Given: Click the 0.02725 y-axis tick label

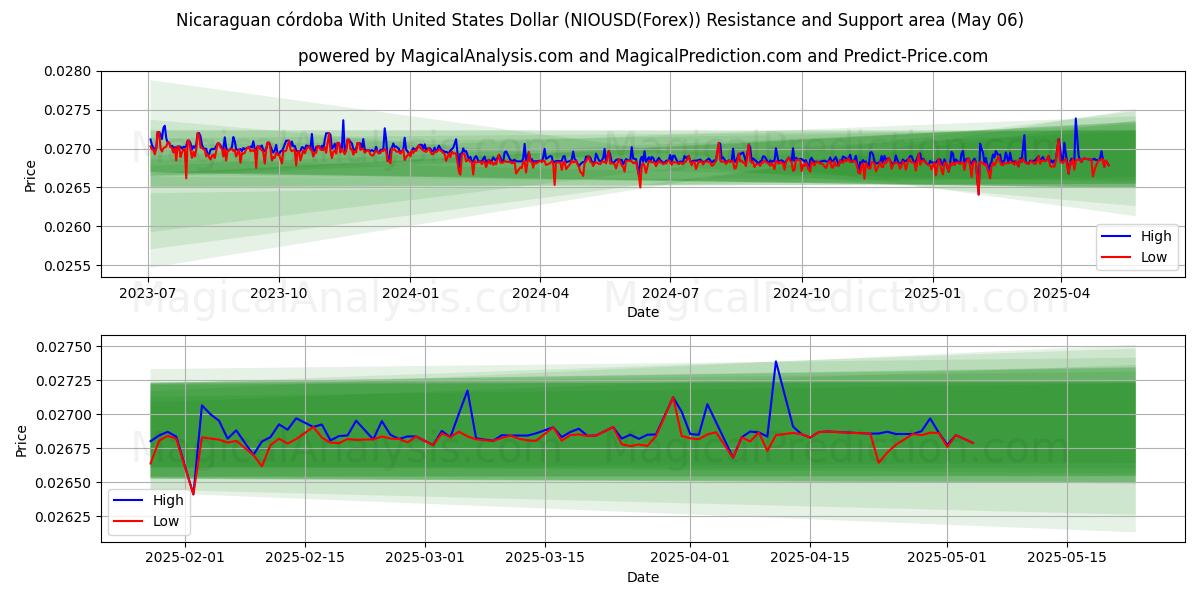Looking at the screenshot, I should (65, 381).
